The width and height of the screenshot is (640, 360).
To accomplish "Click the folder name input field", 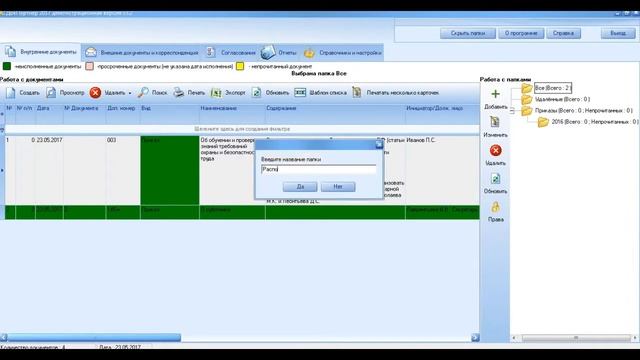I will pyautogui.click(x=318, y=169).
